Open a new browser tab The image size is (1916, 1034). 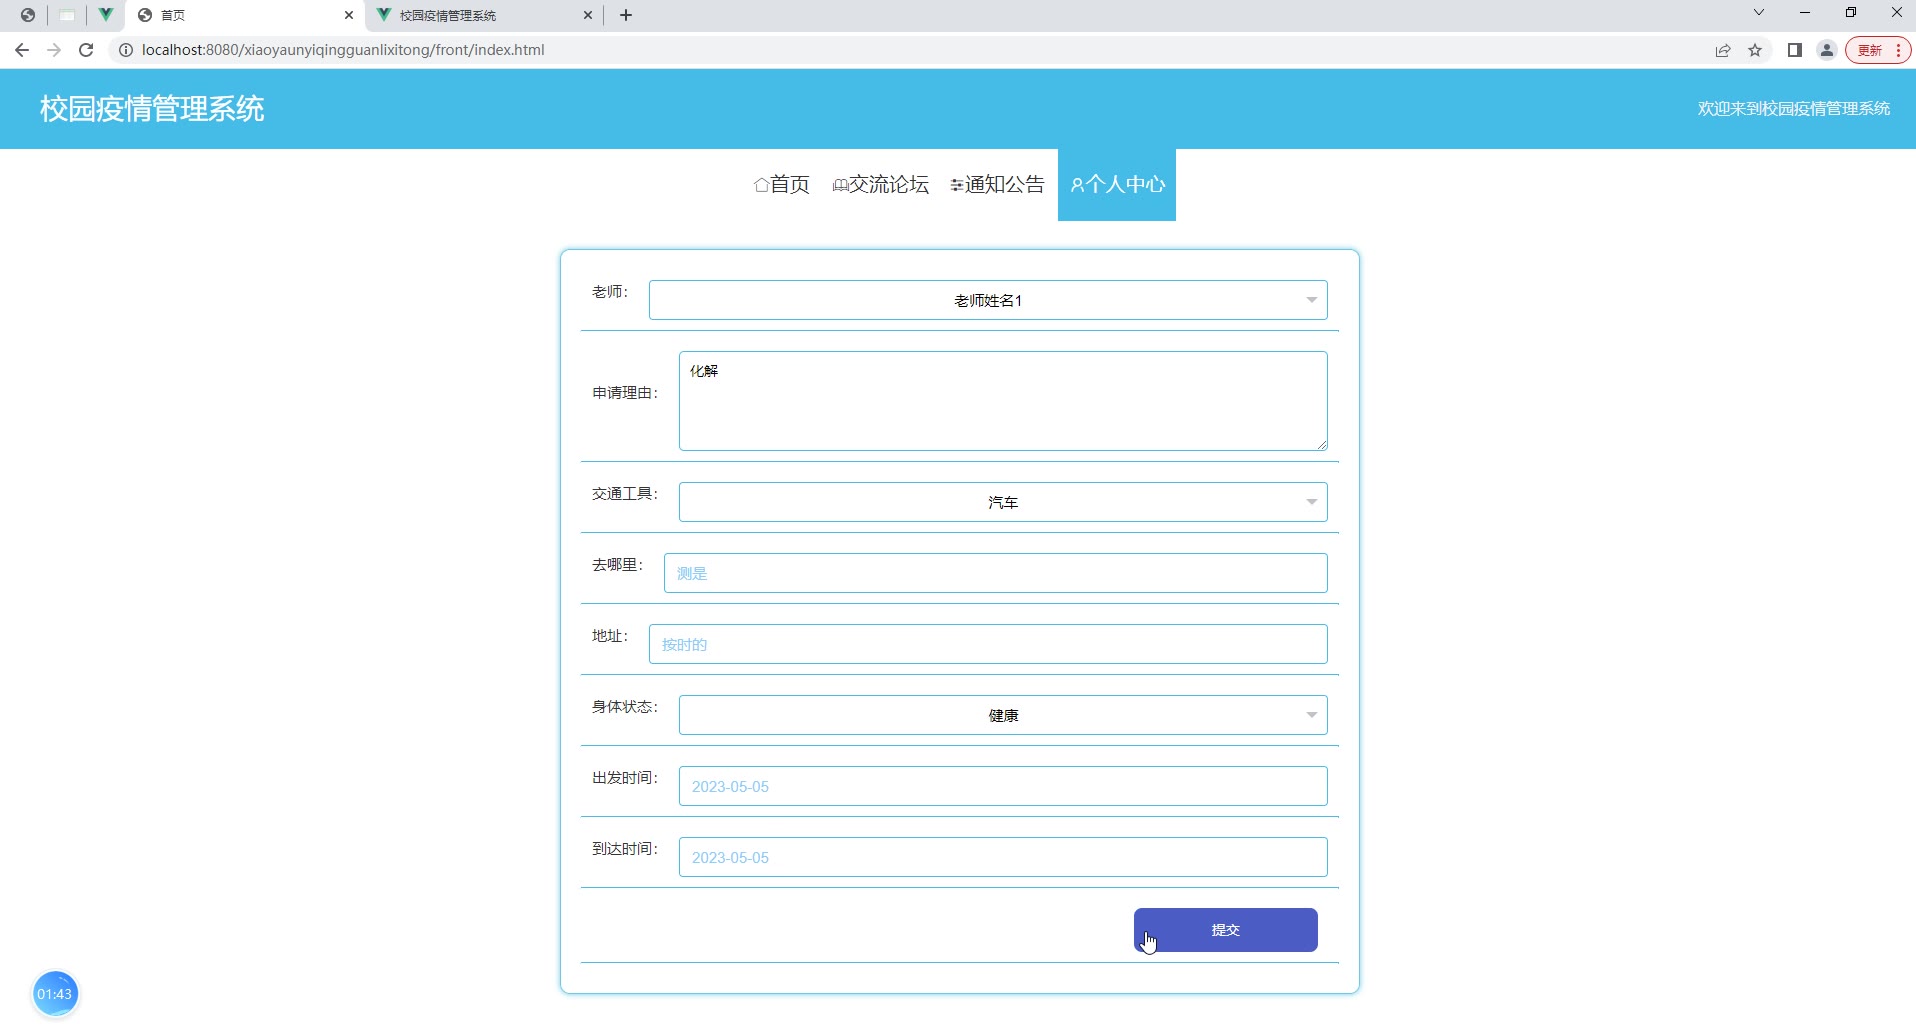(626, 15)
